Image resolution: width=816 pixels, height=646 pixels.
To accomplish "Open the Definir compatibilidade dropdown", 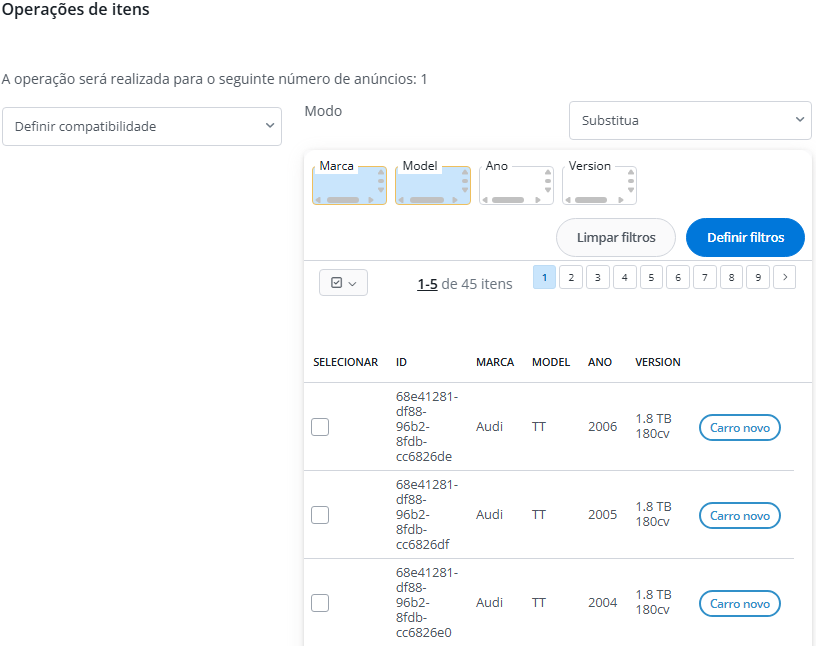I will 142,126.
